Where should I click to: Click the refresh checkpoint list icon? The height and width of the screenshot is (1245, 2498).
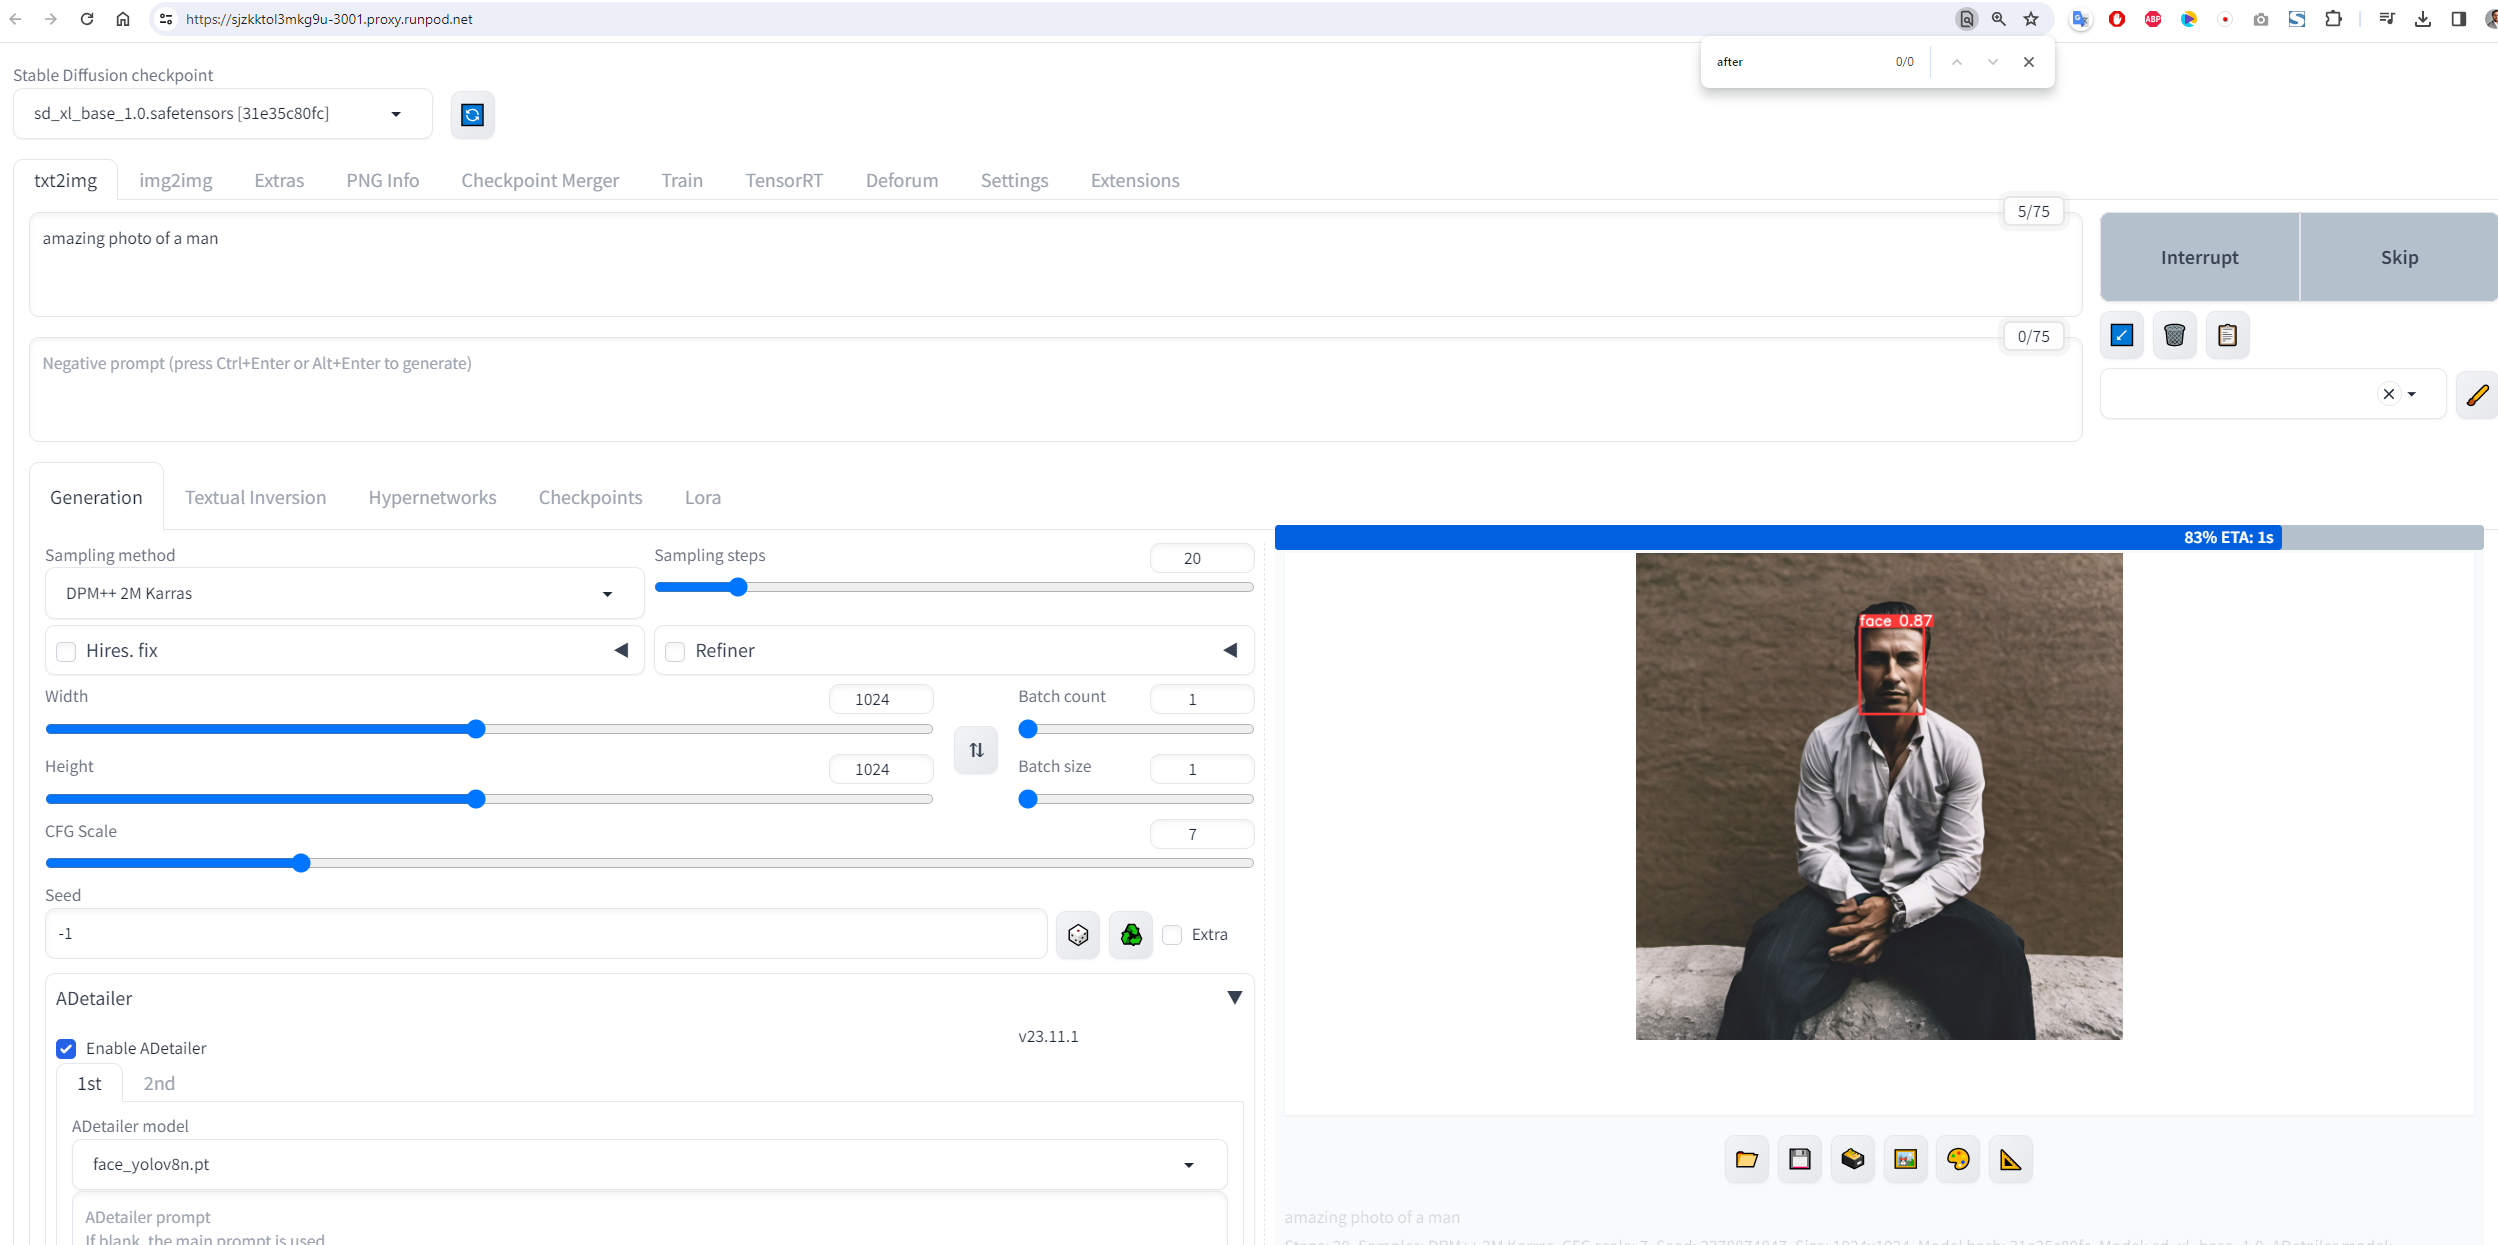pos(472,115)
